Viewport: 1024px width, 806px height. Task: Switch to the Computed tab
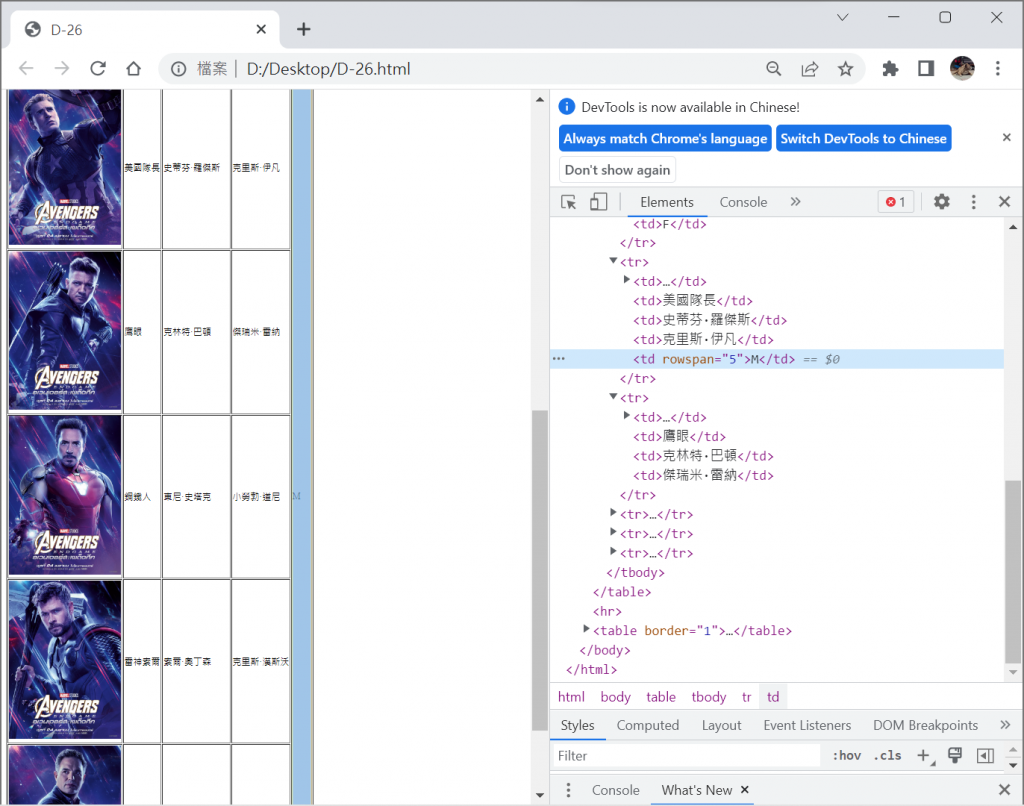pyautogui.click(x=648, y=725)
